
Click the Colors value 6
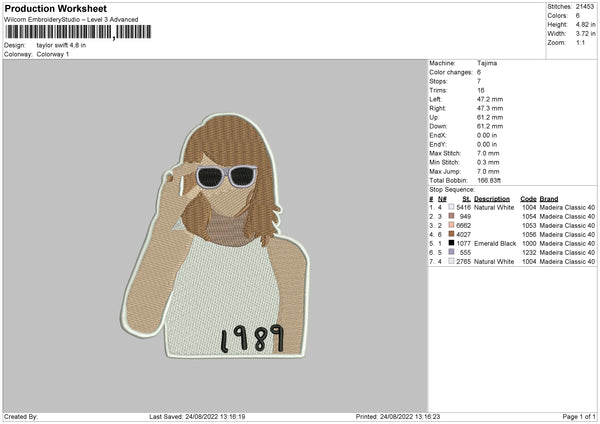[578, 16]
